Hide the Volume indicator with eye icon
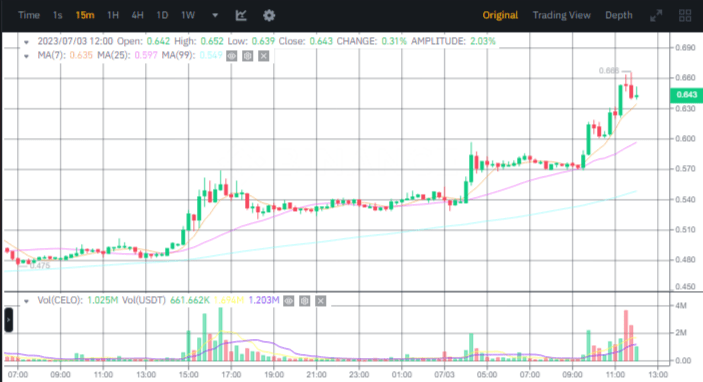 (x=289, y=301)
